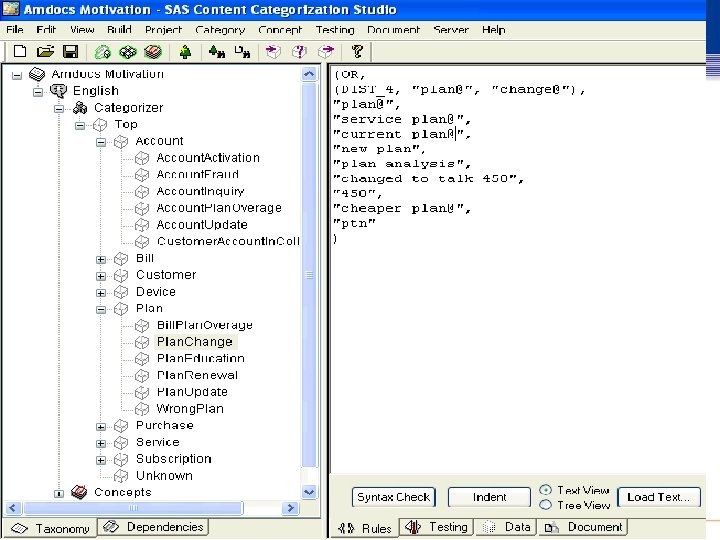Click the Open folder toolbar icon
This screenshot has height=540, width=720.
[x=45, y=51]
